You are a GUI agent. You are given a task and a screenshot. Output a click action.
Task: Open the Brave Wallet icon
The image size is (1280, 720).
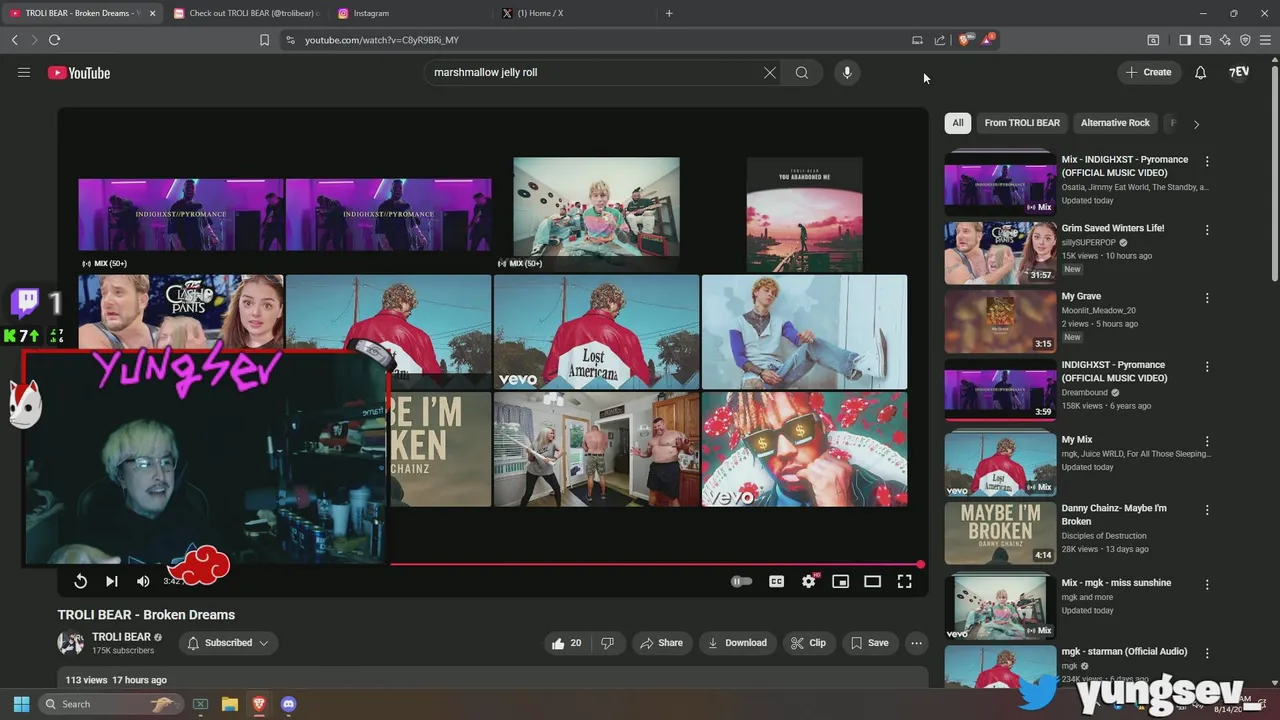[x=1205, y=40]
